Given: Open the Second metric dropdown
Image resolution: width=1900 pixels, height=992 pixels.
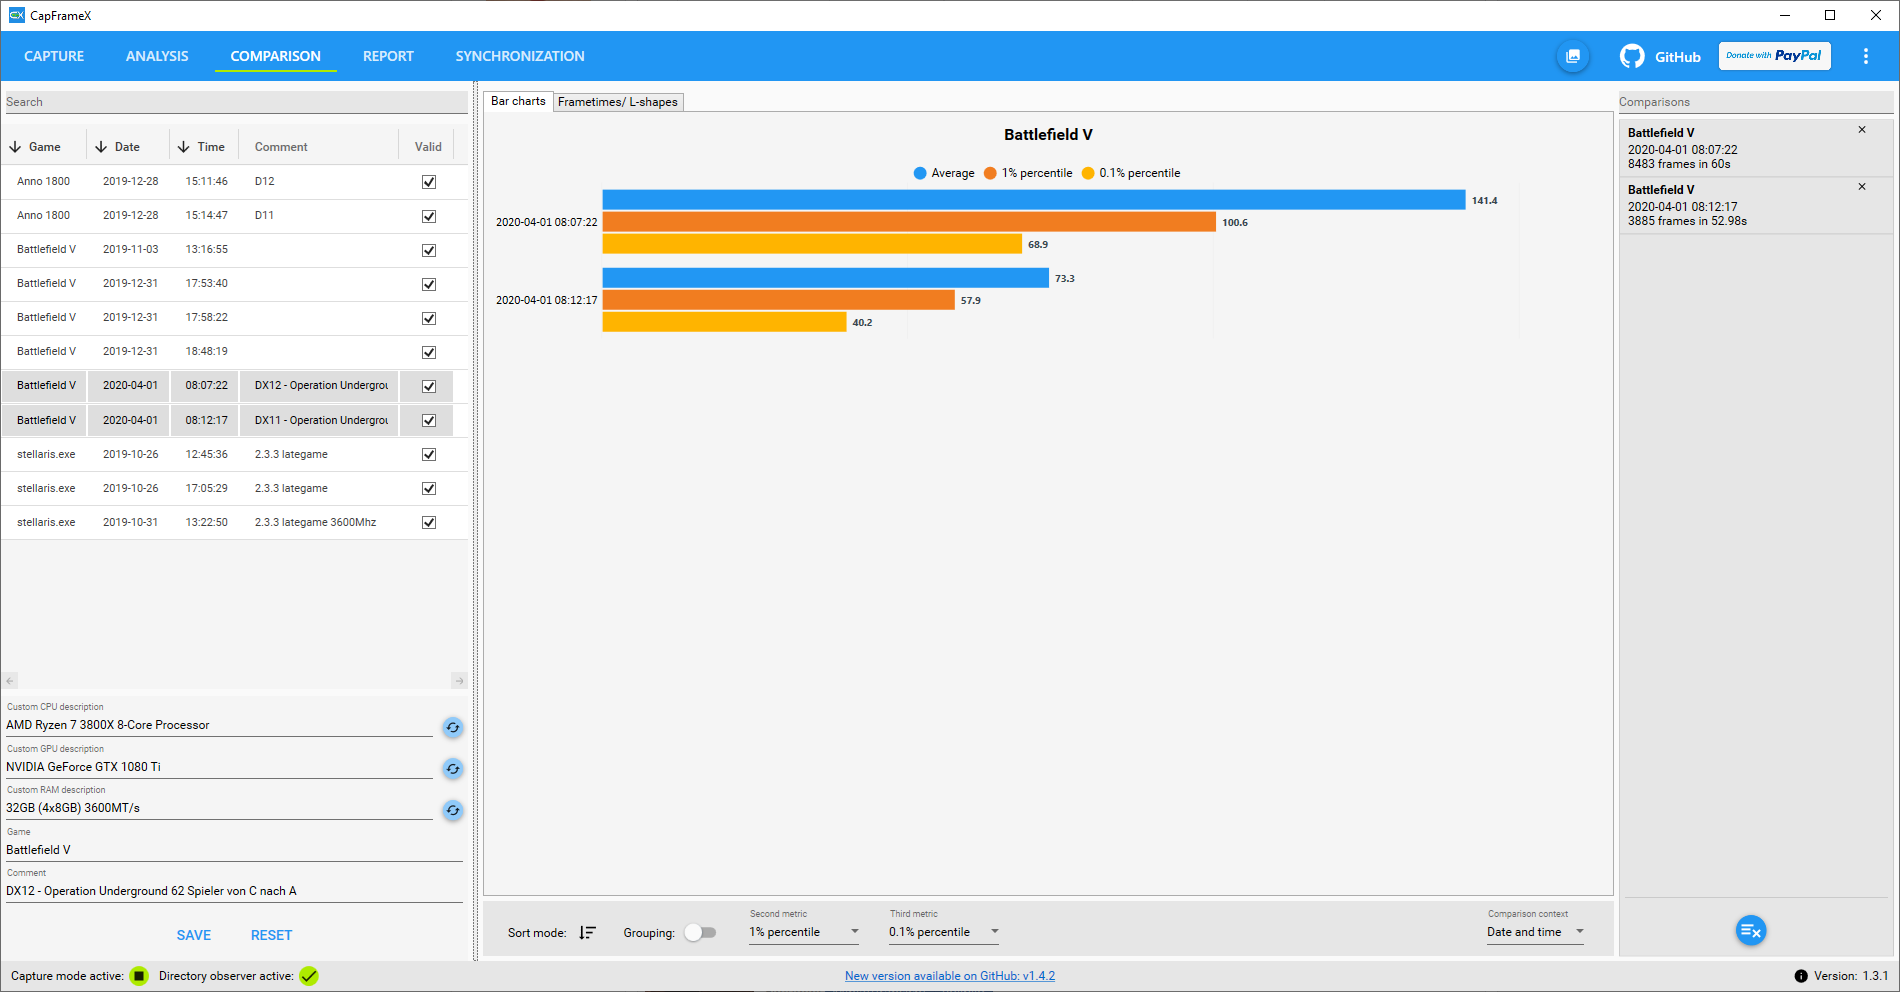Looking at the screenshot, I should pos(805,932).
